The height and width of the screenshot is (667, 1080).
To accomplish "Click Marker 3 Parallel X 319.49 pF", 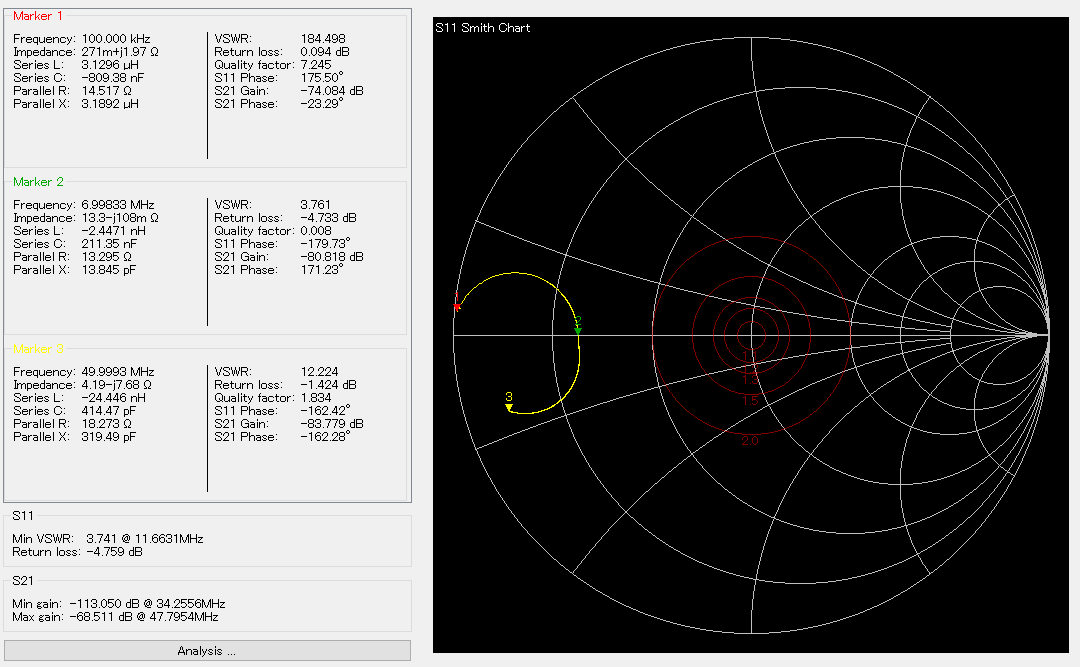I will 109,438.
